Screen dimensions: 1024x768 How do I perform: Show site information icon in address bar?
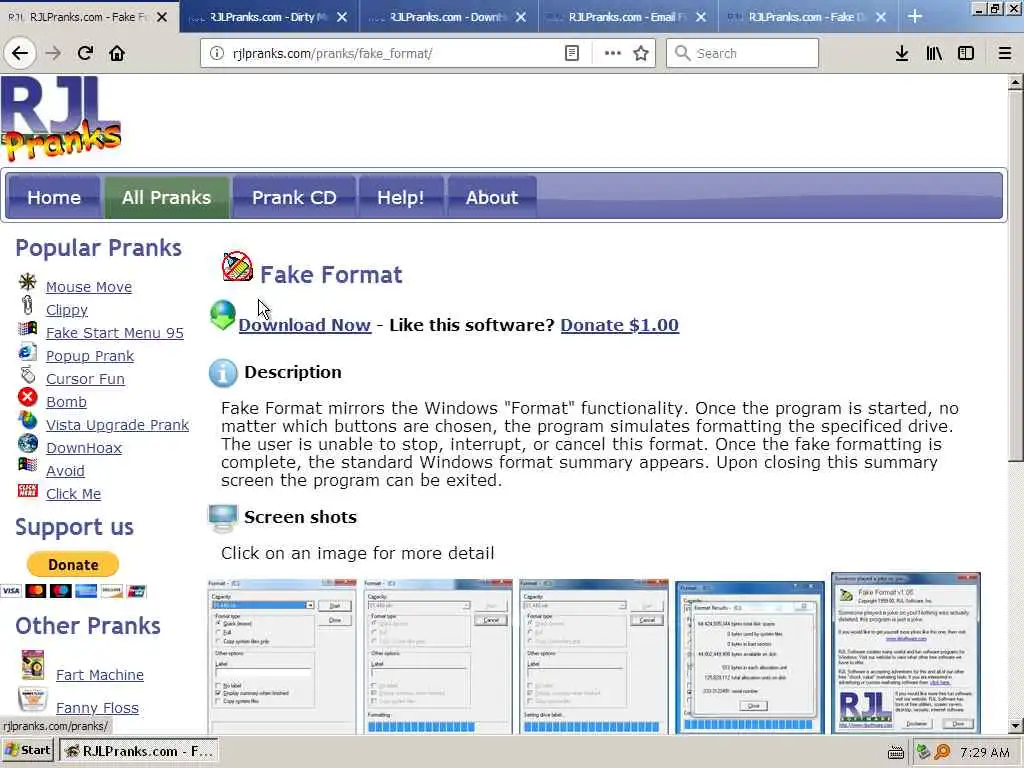(217, 53)
